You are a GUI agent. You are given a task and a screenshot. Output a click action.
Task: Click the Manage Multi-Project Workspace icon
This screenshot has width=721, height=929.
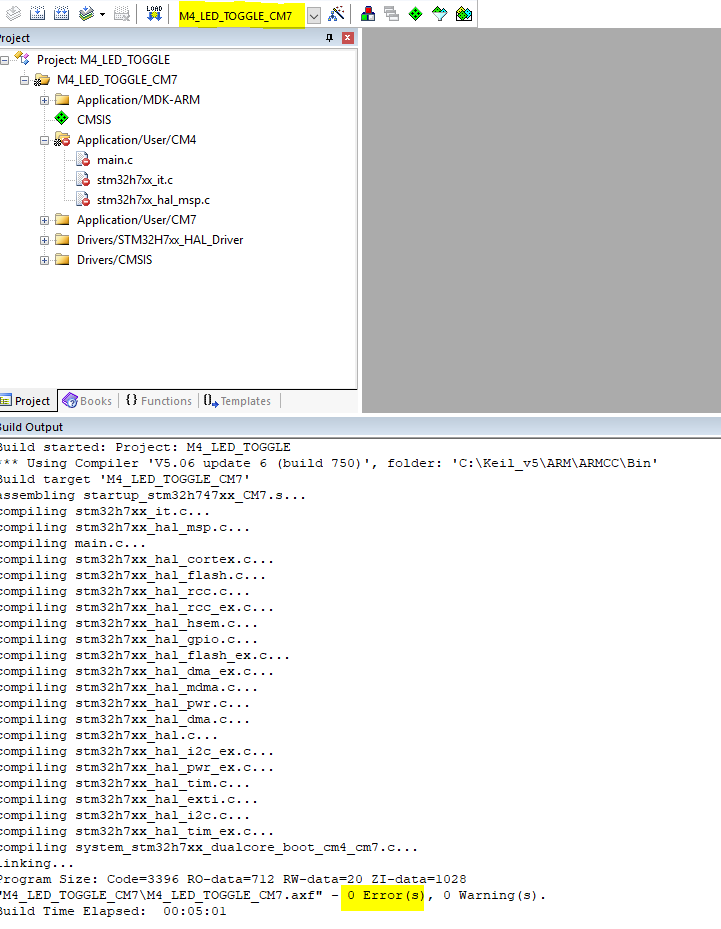click(x=392, y=13)
